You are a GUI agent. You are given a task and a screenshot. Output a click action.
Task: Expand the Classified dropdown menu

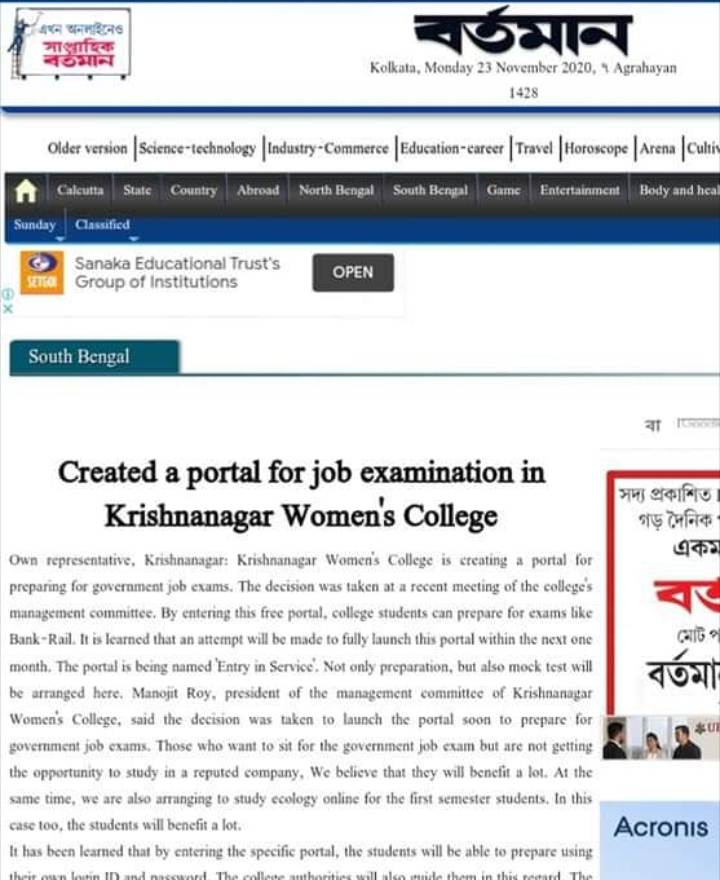coord(103,226)
